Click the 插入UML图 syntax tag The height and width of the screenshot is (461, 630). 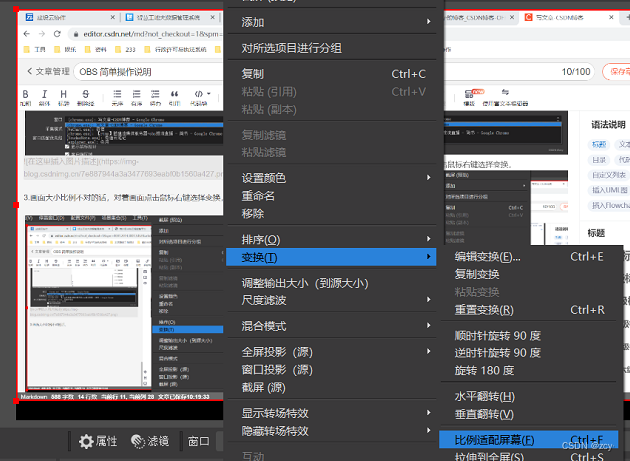(609, 190)
